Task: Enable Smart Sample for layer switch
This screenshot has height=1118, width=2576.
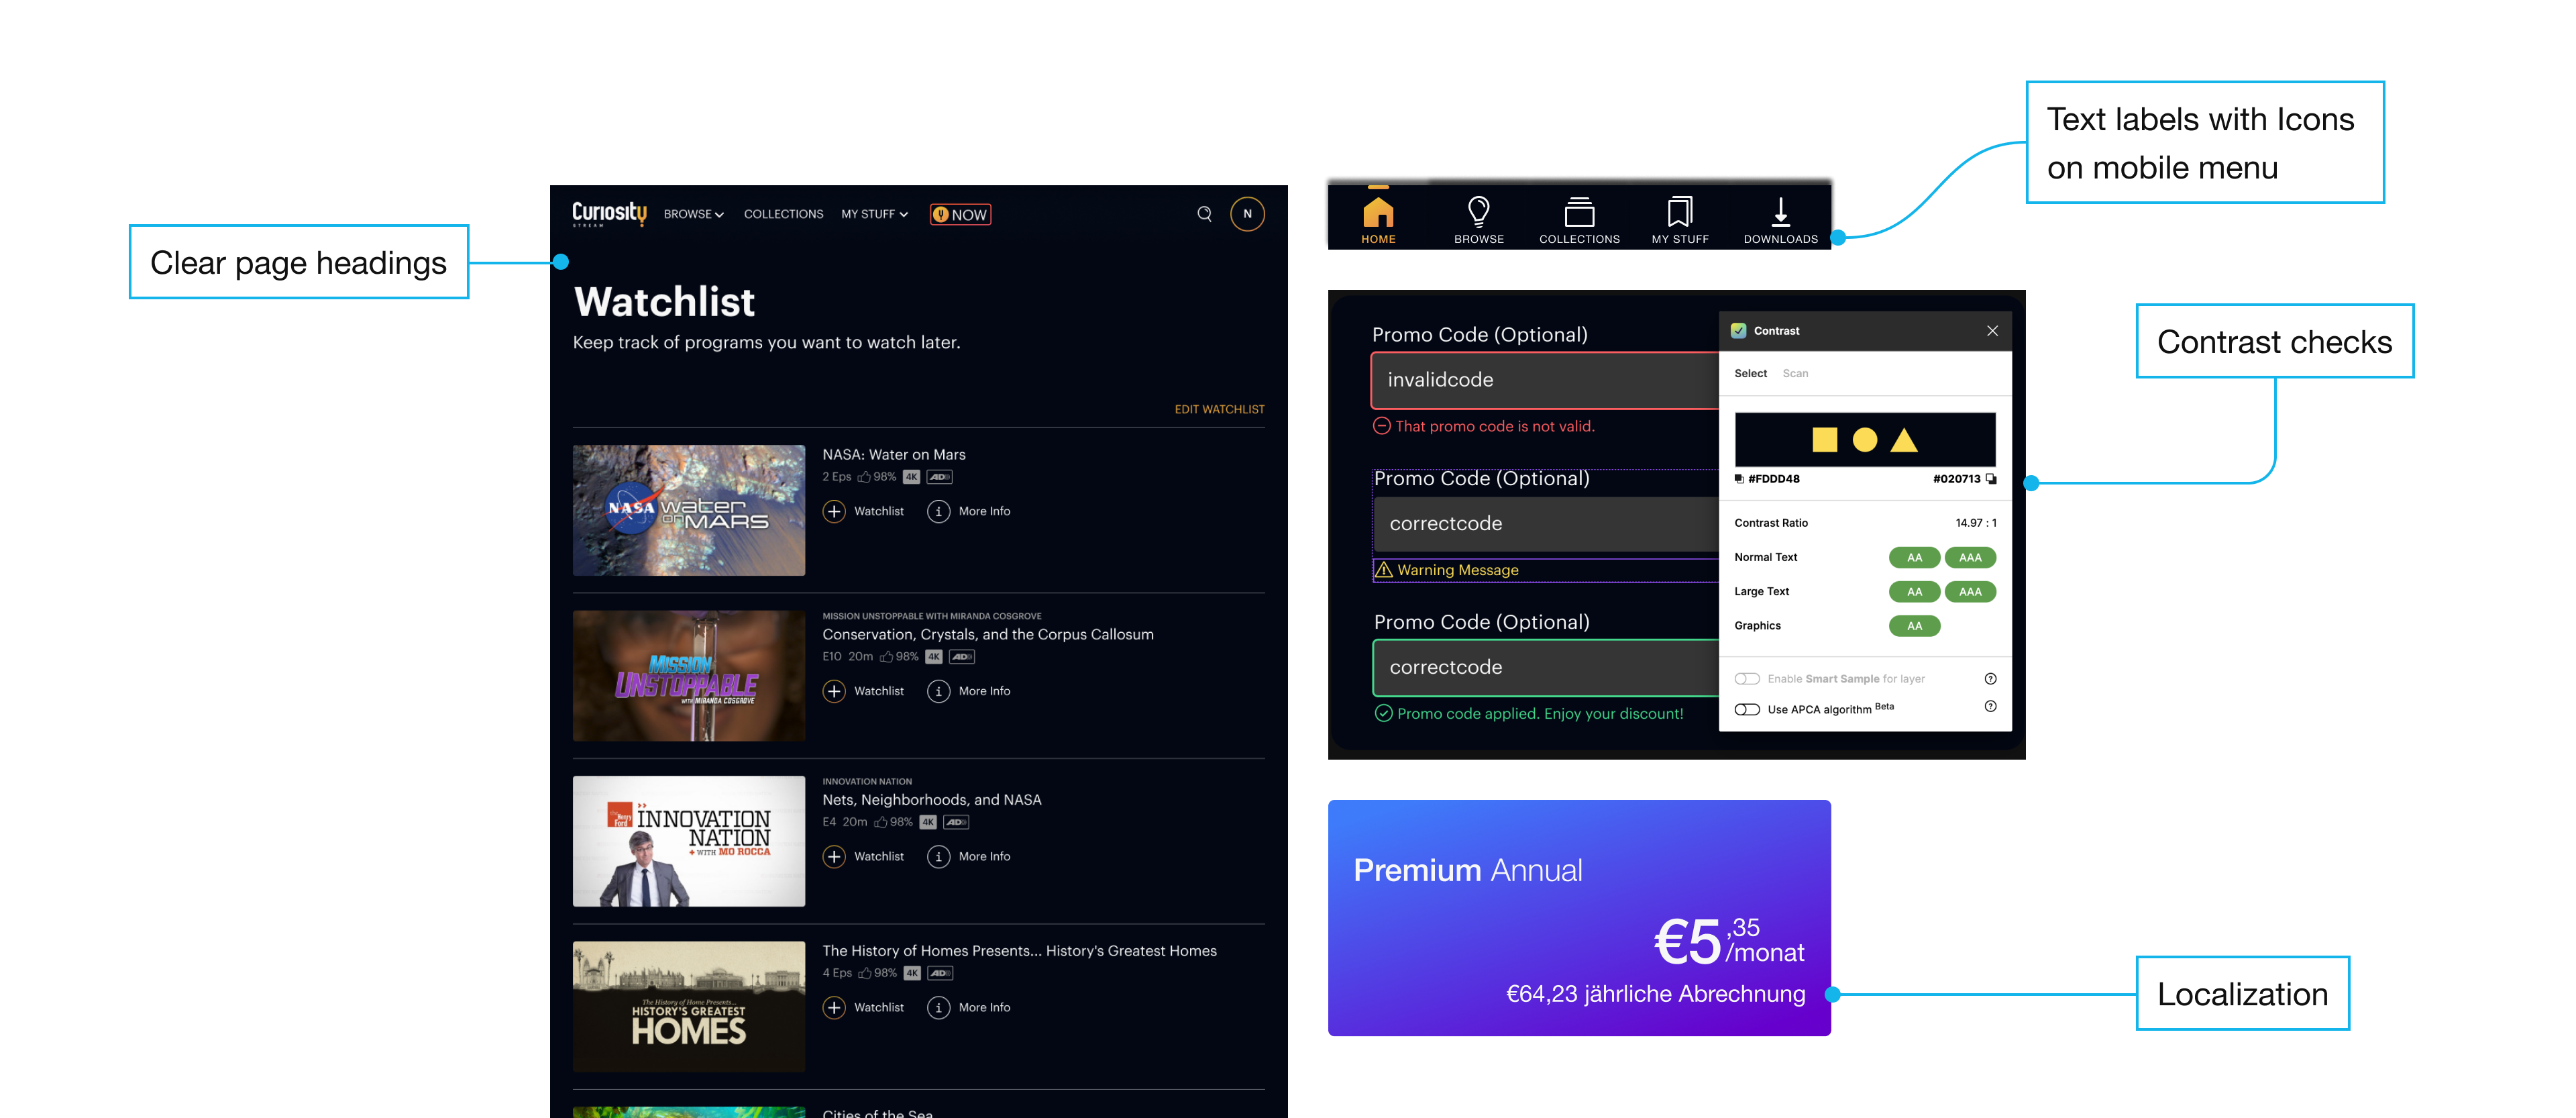Action: [1746, 679]
